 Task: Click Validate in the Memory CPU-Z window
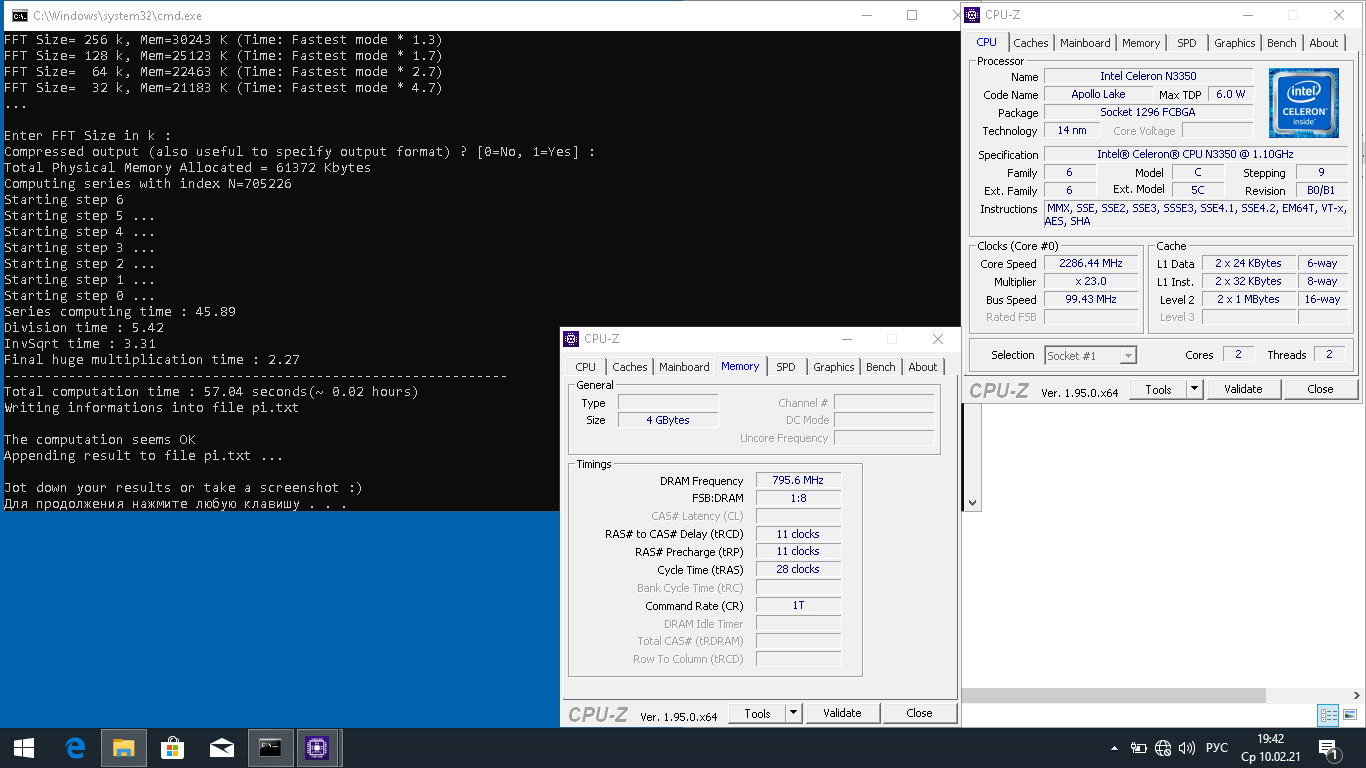842,713
